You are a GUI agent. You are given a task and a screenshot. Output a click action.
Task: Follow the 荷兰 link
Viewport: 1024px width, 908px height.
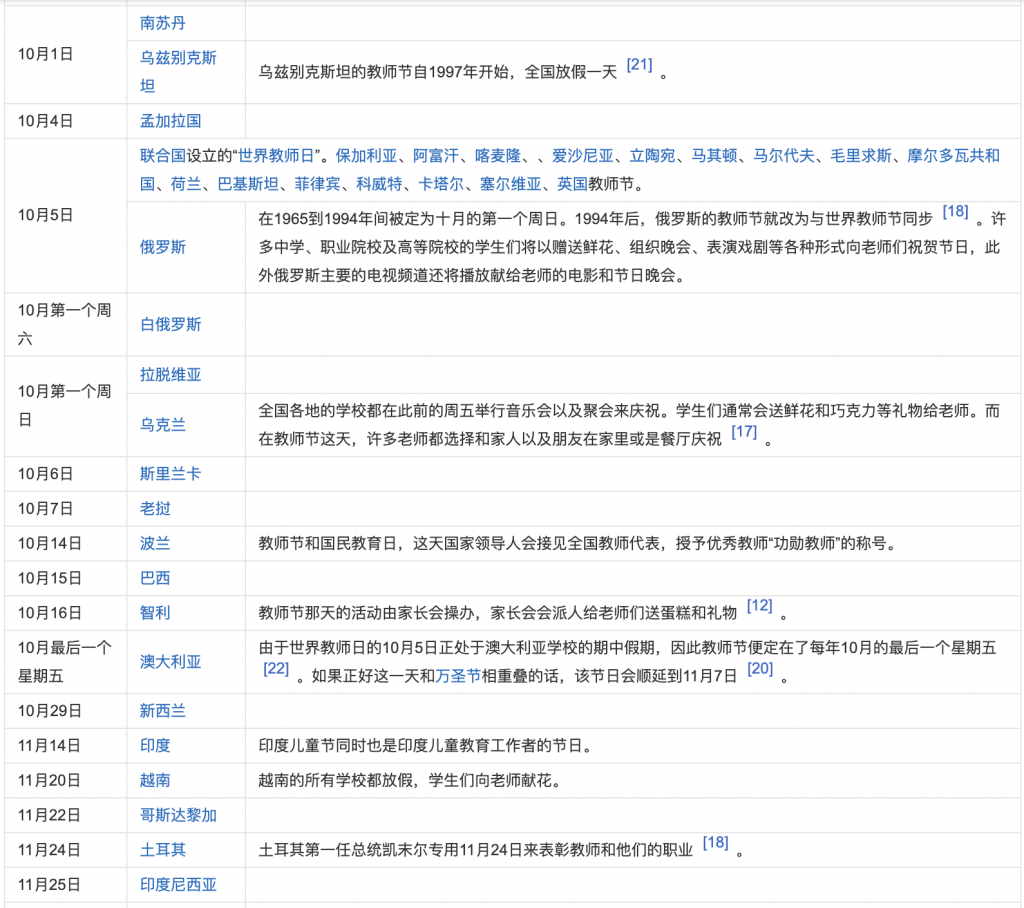coord(185,185)
